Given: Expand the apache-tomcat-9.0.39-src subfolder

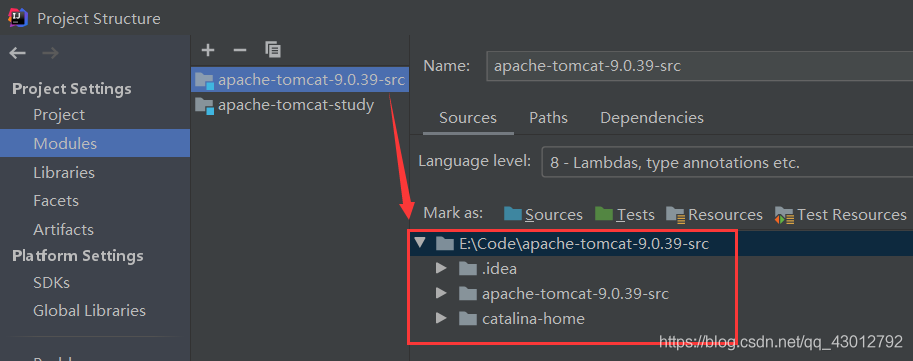Looking at the screenshot, I should click(x=441, y=293).
